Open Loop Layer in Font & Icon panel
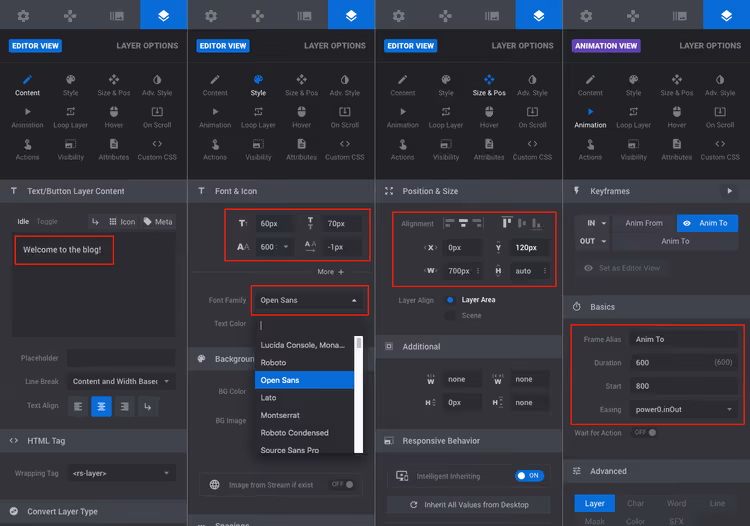This screenshot has width=750, height=526. point(258,118)
